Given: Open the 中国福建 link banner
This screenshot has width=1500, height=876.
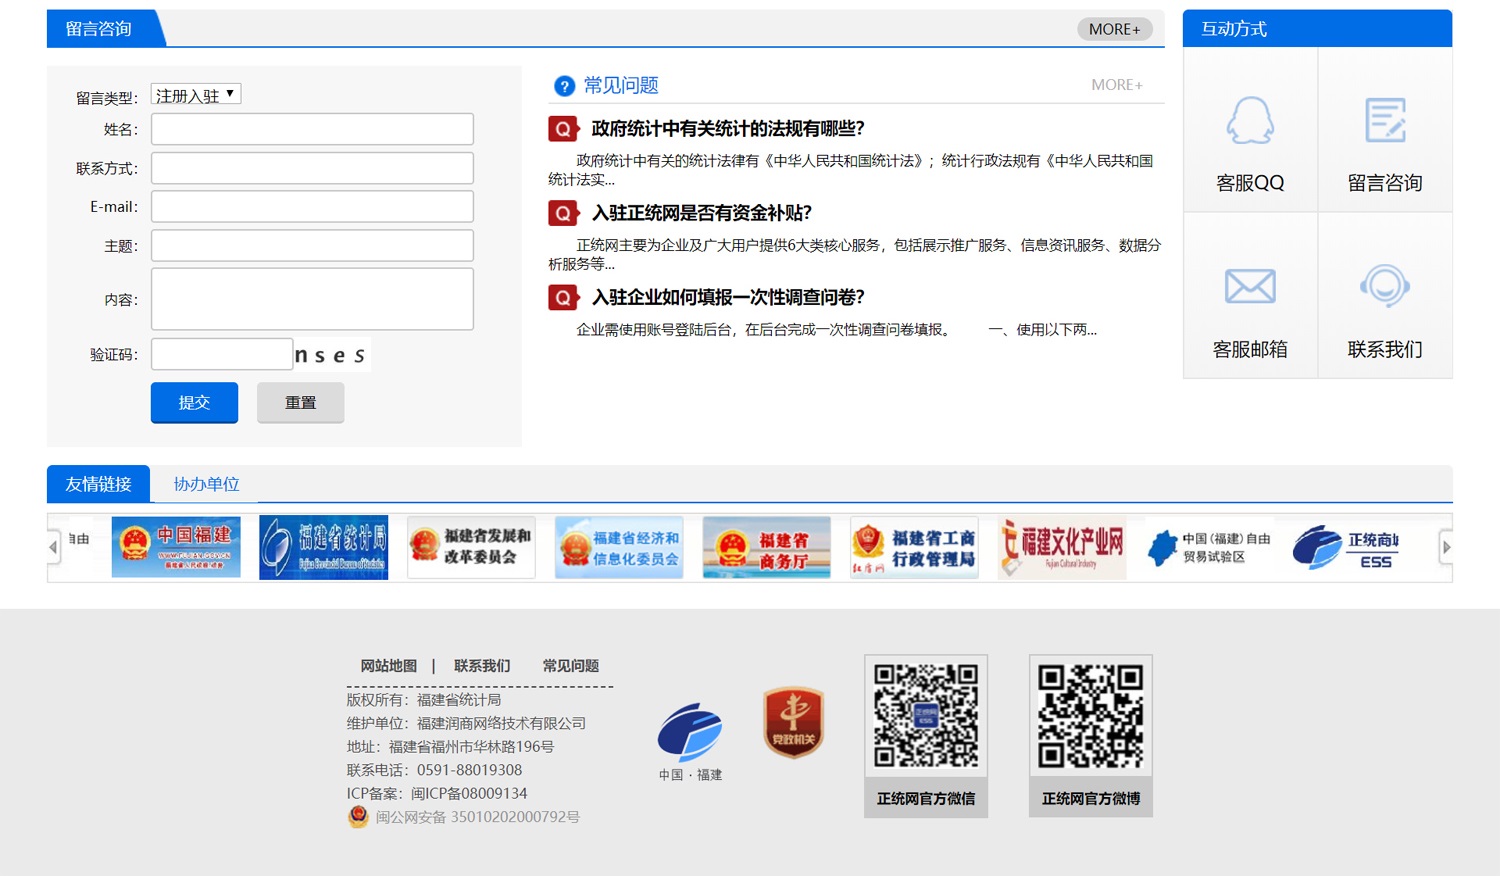Looking at the screenshot, I should (176, 547).
